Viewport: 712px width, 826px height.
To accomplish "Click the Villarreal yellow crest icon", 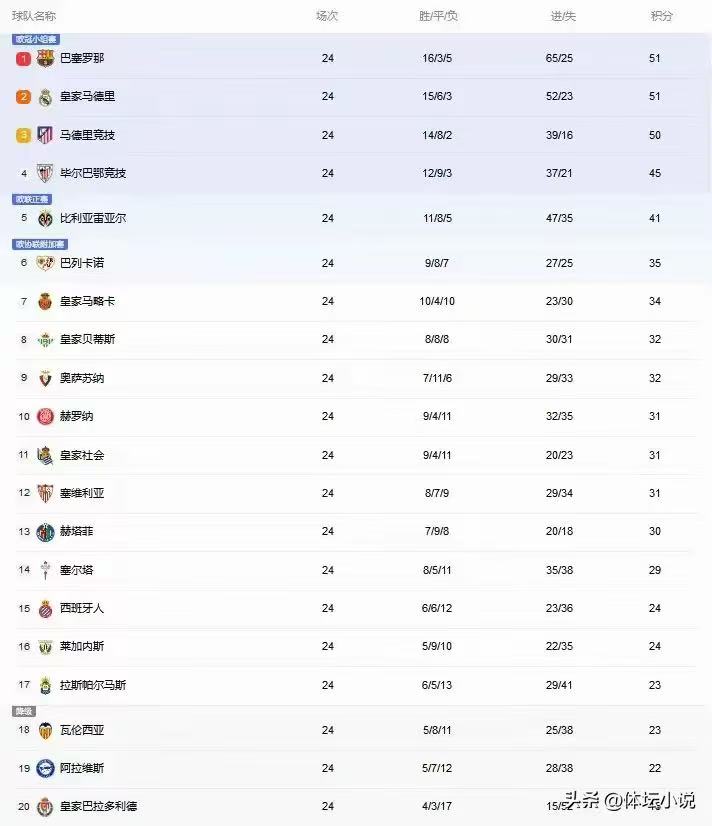I will (x=45, y=218).
